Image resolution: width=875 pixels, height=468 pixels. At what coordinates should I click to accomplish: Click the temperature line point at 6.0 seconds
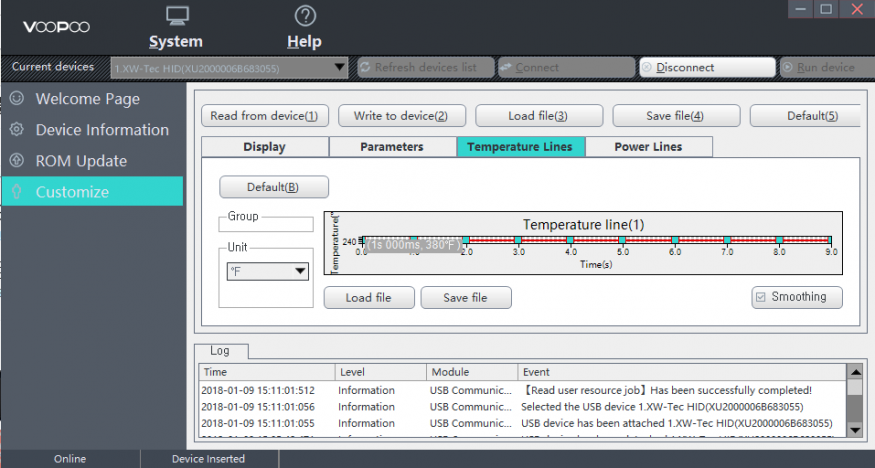click(x=675, y=240)
